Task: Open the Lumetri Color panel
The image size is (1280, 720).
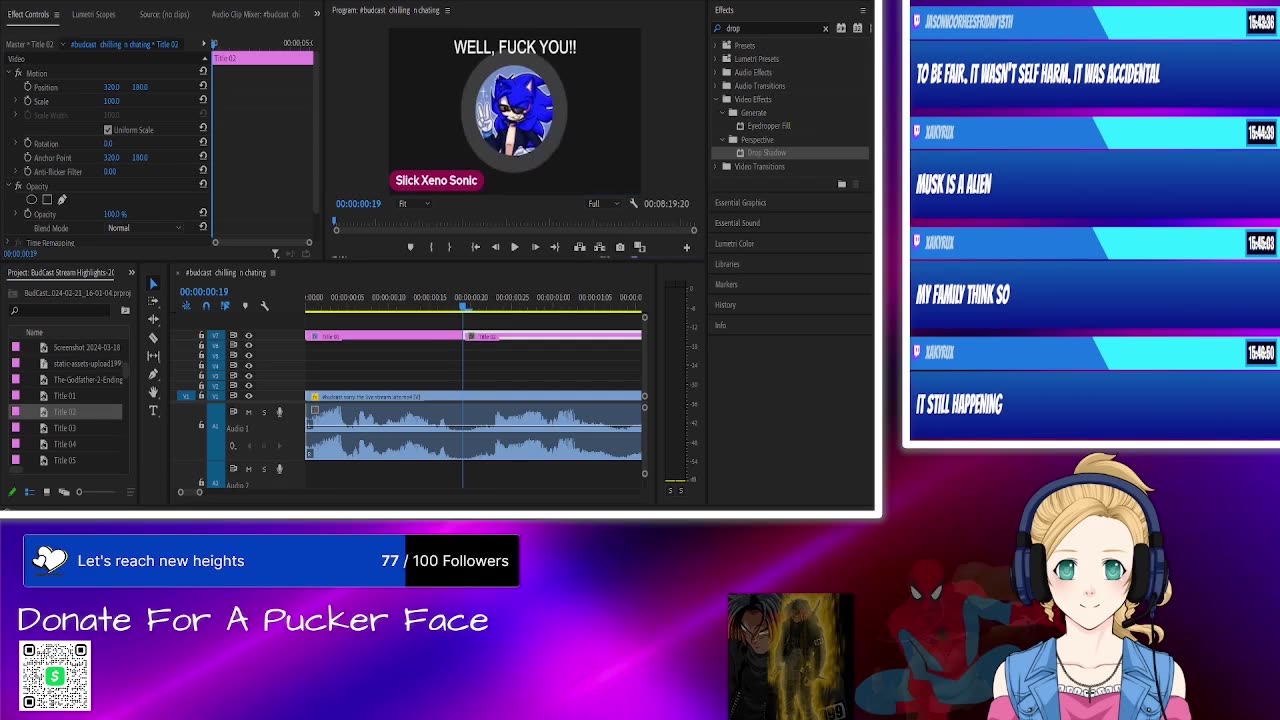Action: [x=734, y=244]
